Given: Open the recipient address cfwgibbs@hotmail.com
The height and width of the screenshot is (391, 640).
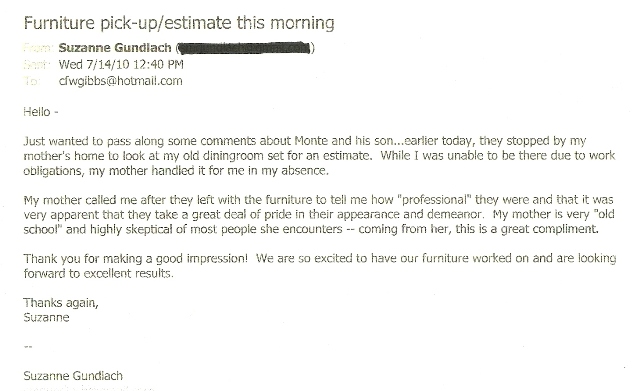Looking at the screenshot, I should pyautogui.click(x=120, y=81).
